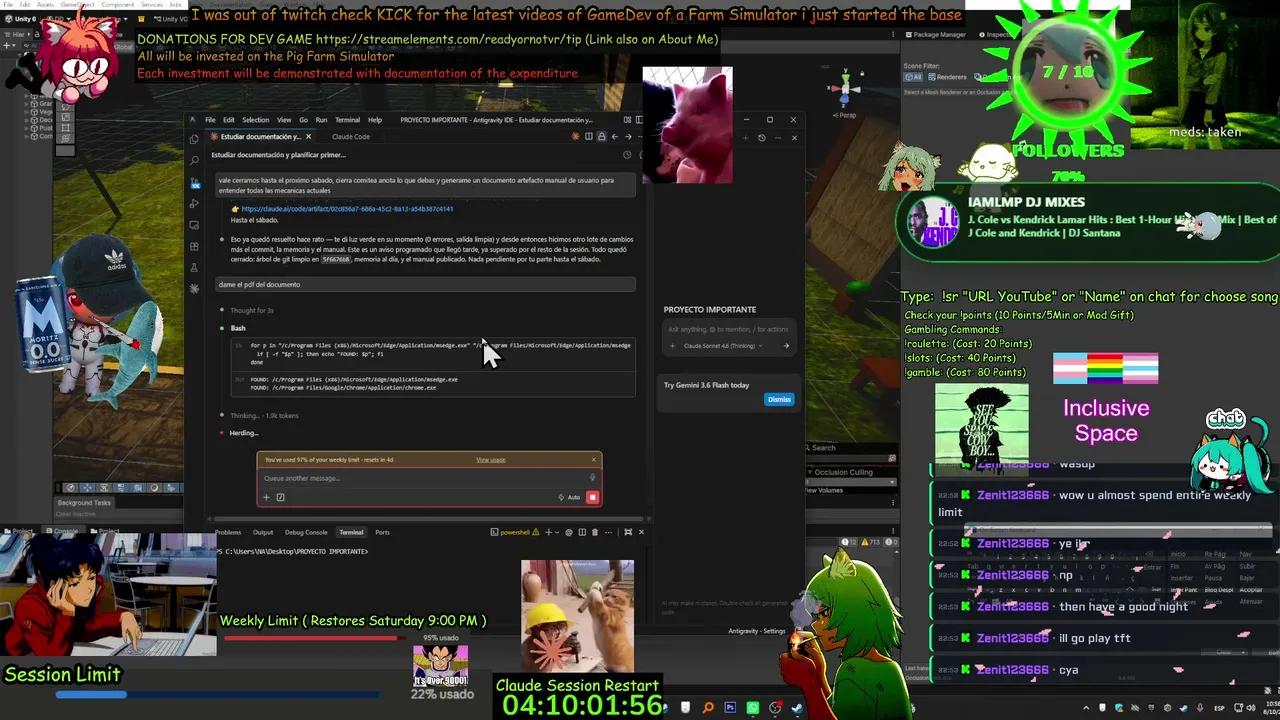Open Photoshop from the Windows taskbar
This screenshot has width=1280, height=720.
click(730, 708)
